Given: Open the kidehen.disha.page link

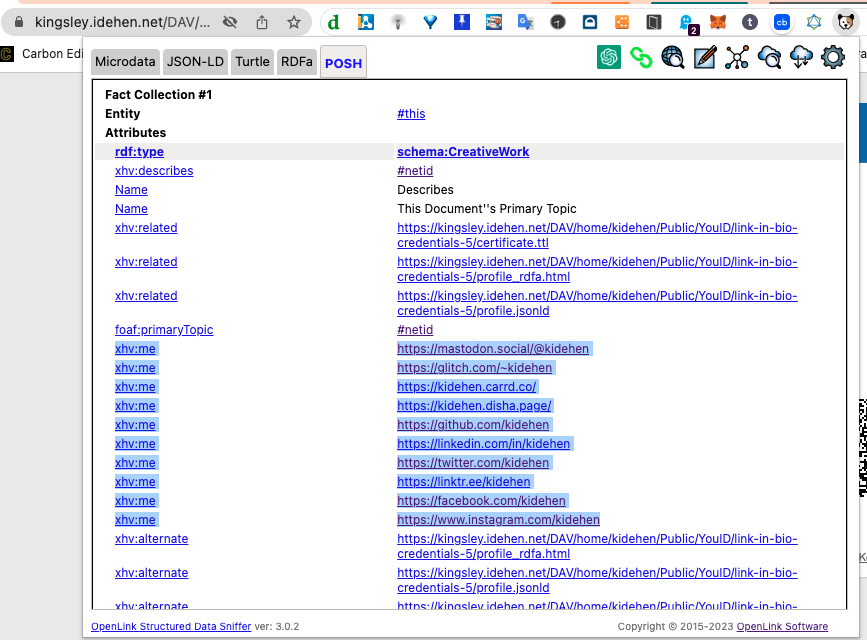Looking at the screenshot, I should pyautogui.click(x=474, y=405).
